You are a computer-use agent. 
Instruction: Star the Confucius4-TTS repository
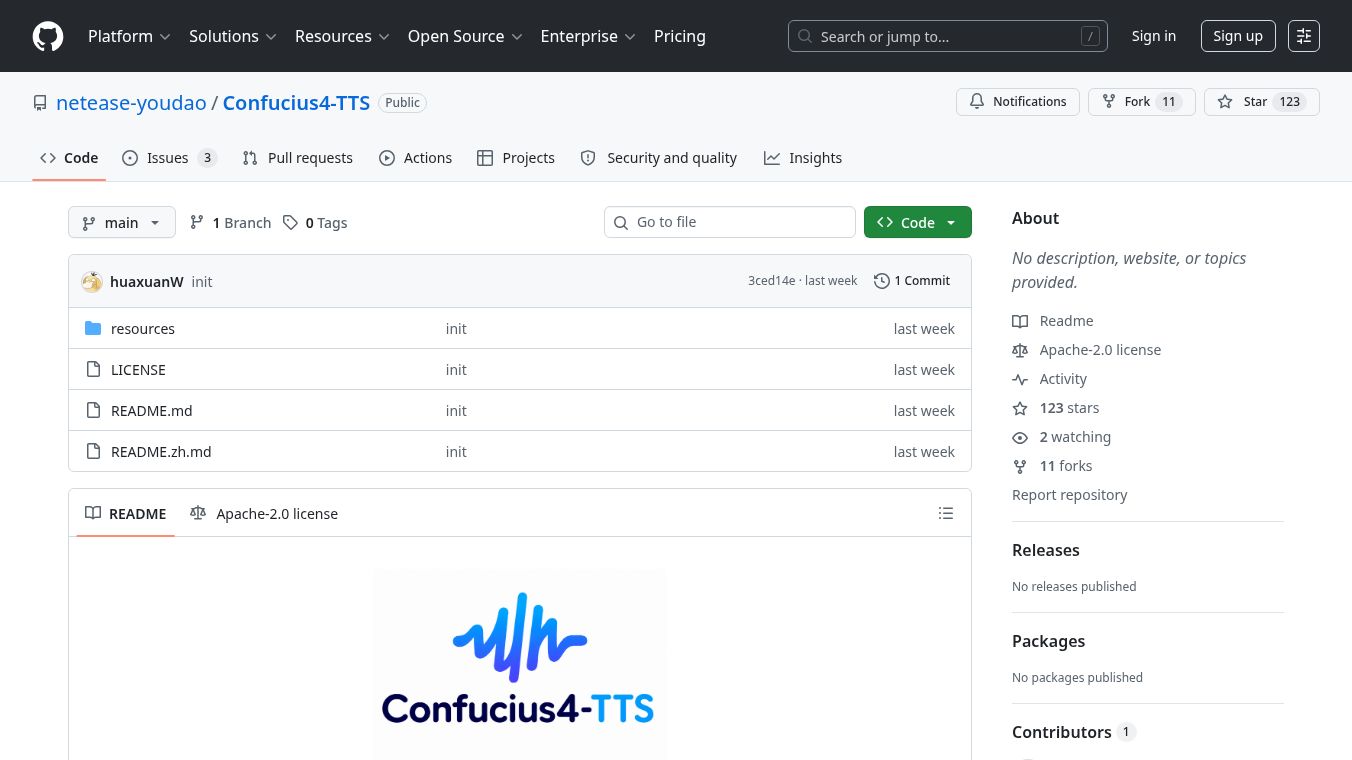1262,102
